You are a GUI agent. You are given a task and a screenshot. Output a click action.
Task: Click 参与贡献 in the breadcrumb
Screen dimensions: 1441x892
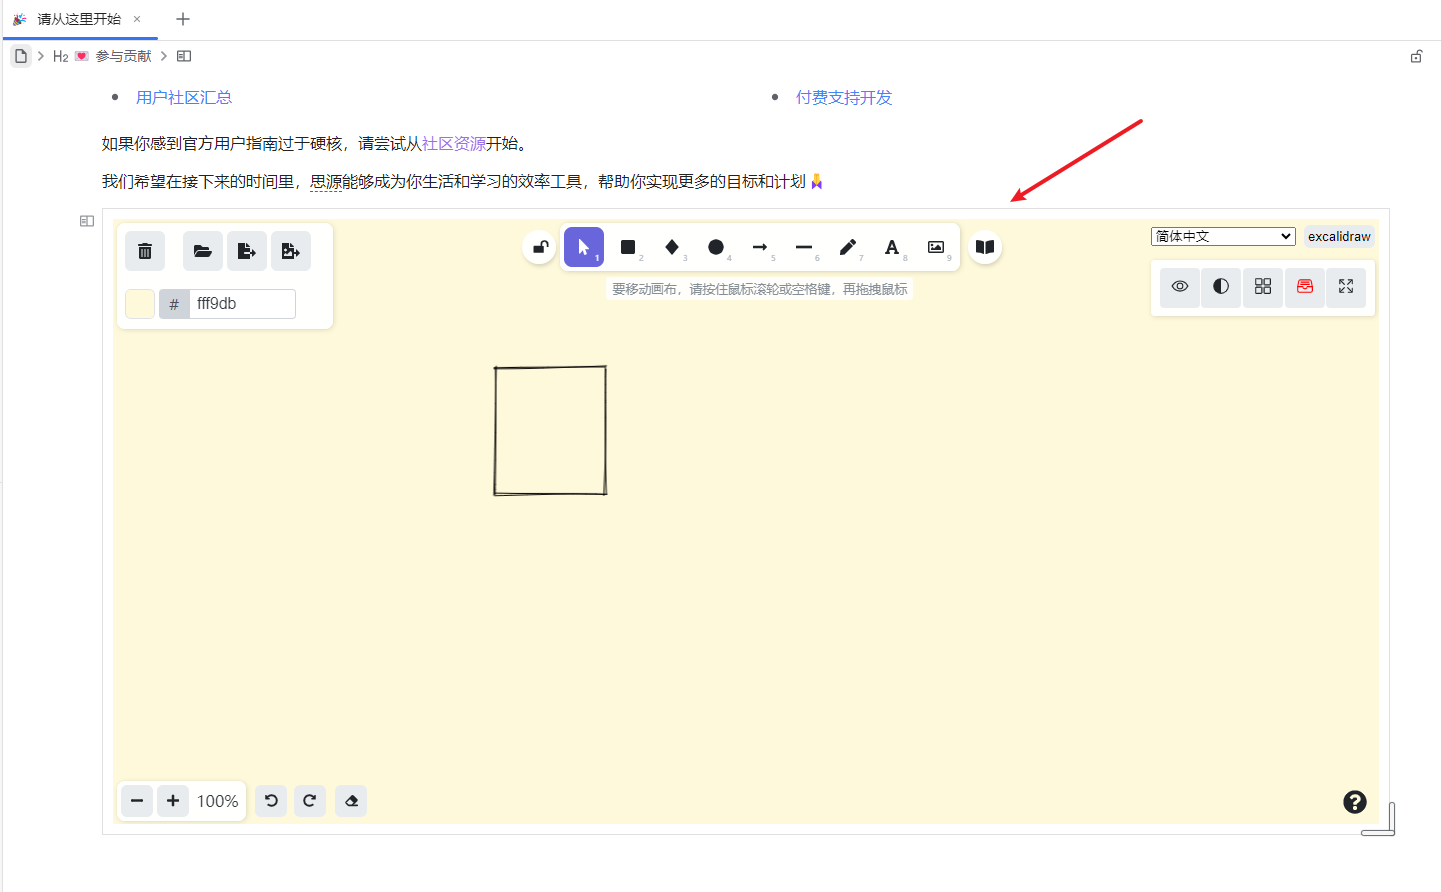[122, 56]
